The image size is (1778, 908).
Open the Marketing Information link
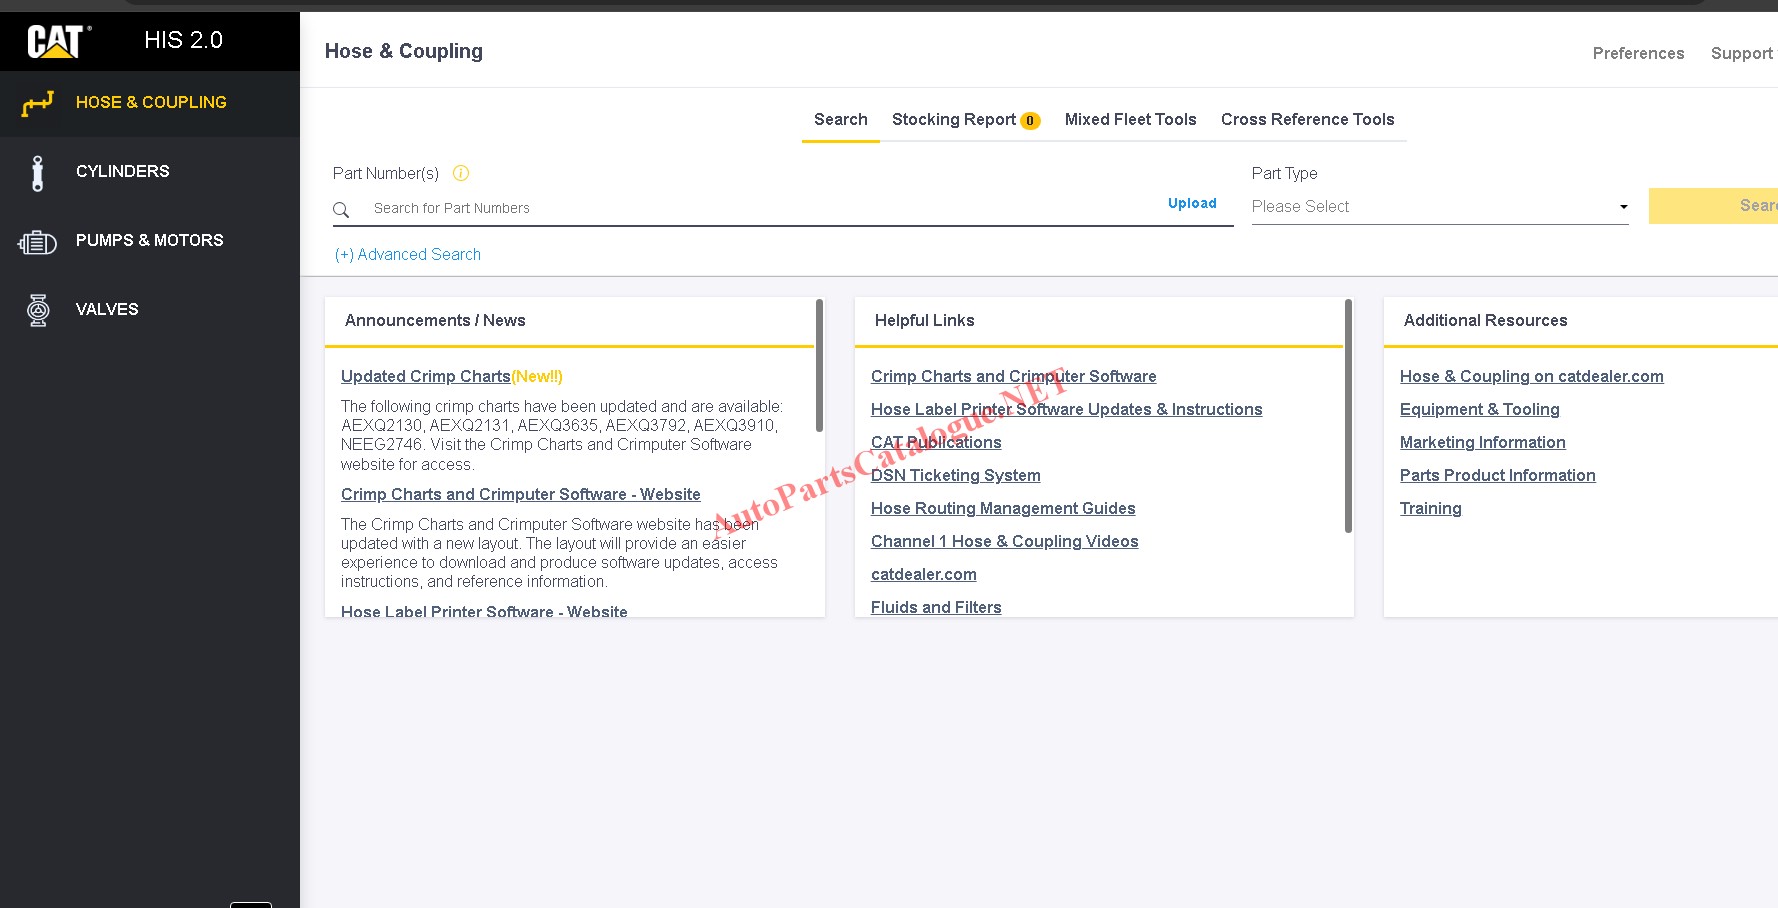[x=1482, y=442]
